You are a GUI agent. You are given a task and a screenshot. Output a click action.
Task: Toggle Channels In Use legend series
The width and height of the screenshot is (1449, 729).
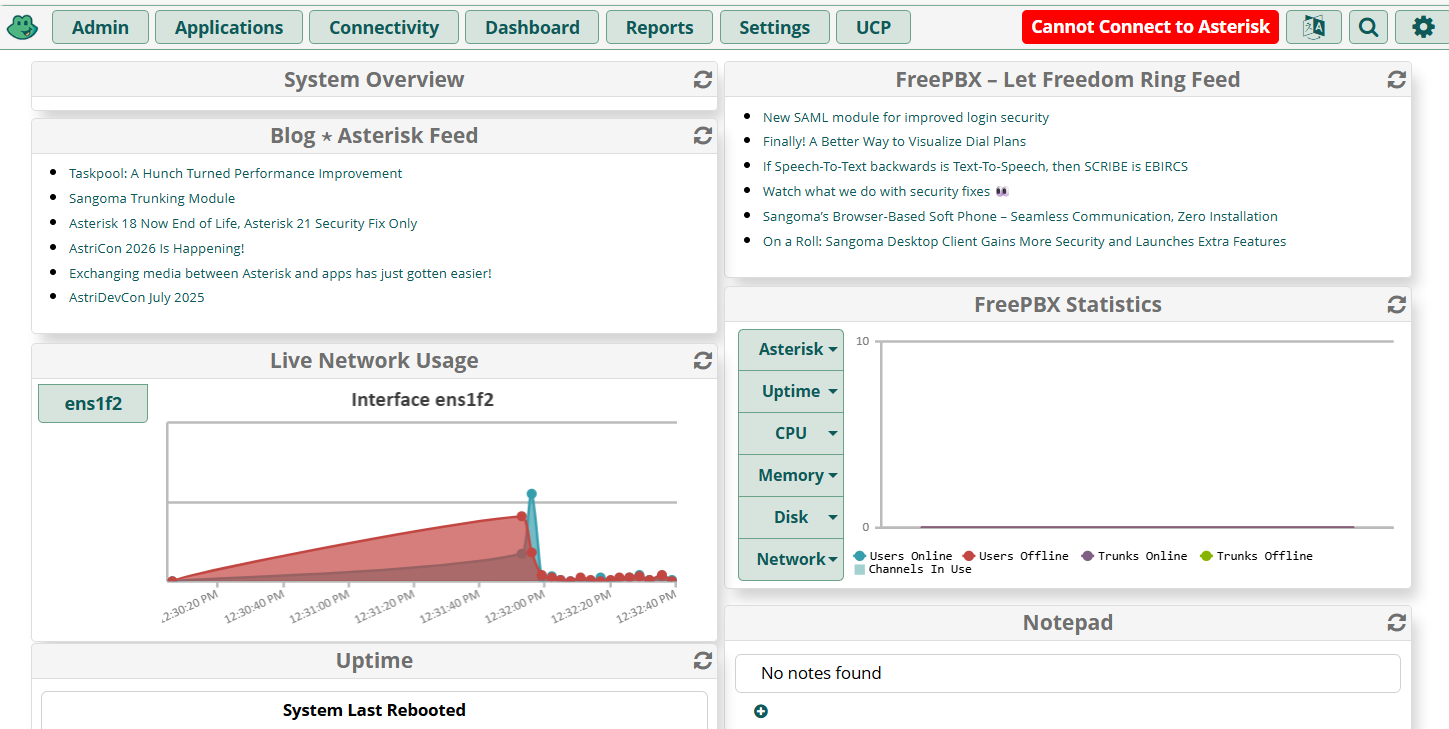pyautogui.click(x=912, y=569)
